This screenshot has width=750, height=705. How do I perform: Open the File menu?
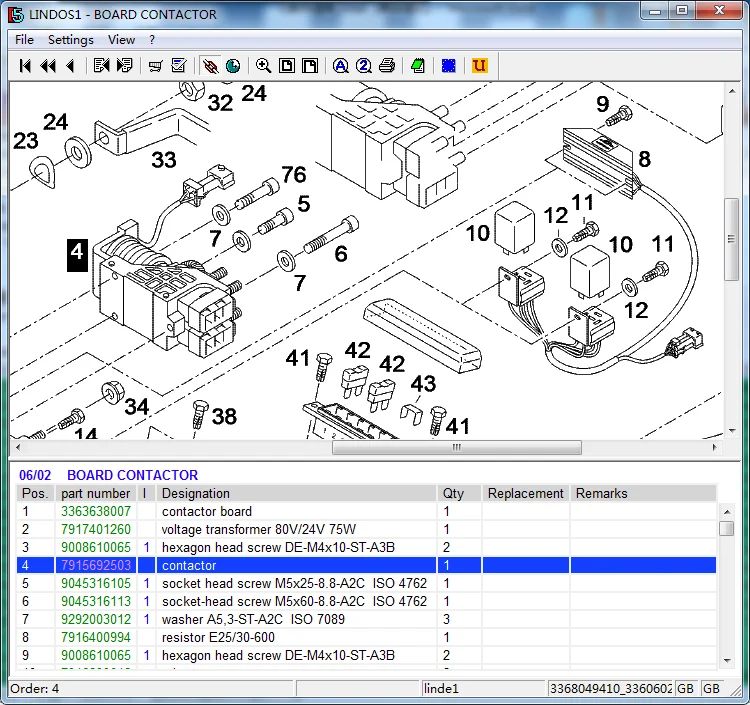24,40
